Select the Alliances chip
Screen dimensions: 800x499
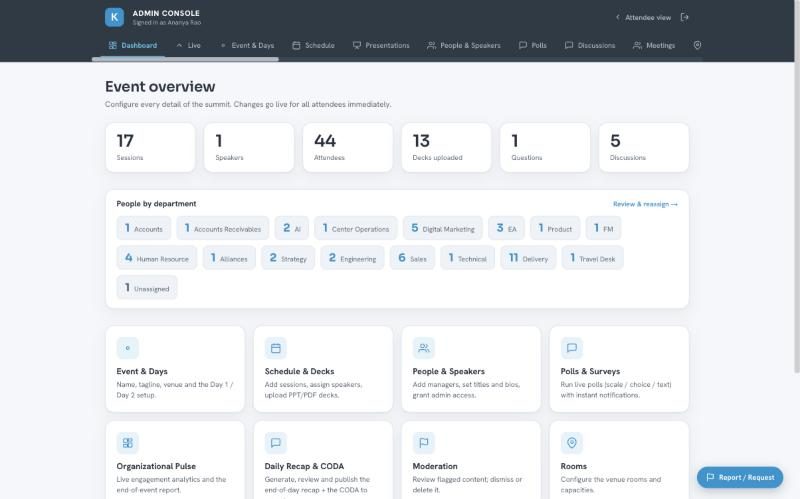229,258
